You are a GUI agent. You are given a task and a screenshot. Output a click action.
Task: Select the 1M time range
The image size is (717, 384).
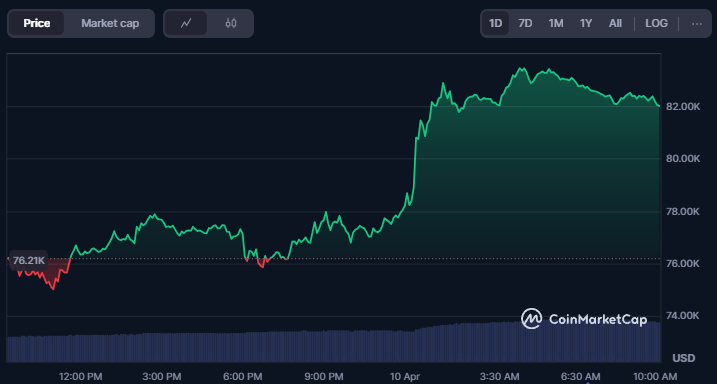pos(556,23)
